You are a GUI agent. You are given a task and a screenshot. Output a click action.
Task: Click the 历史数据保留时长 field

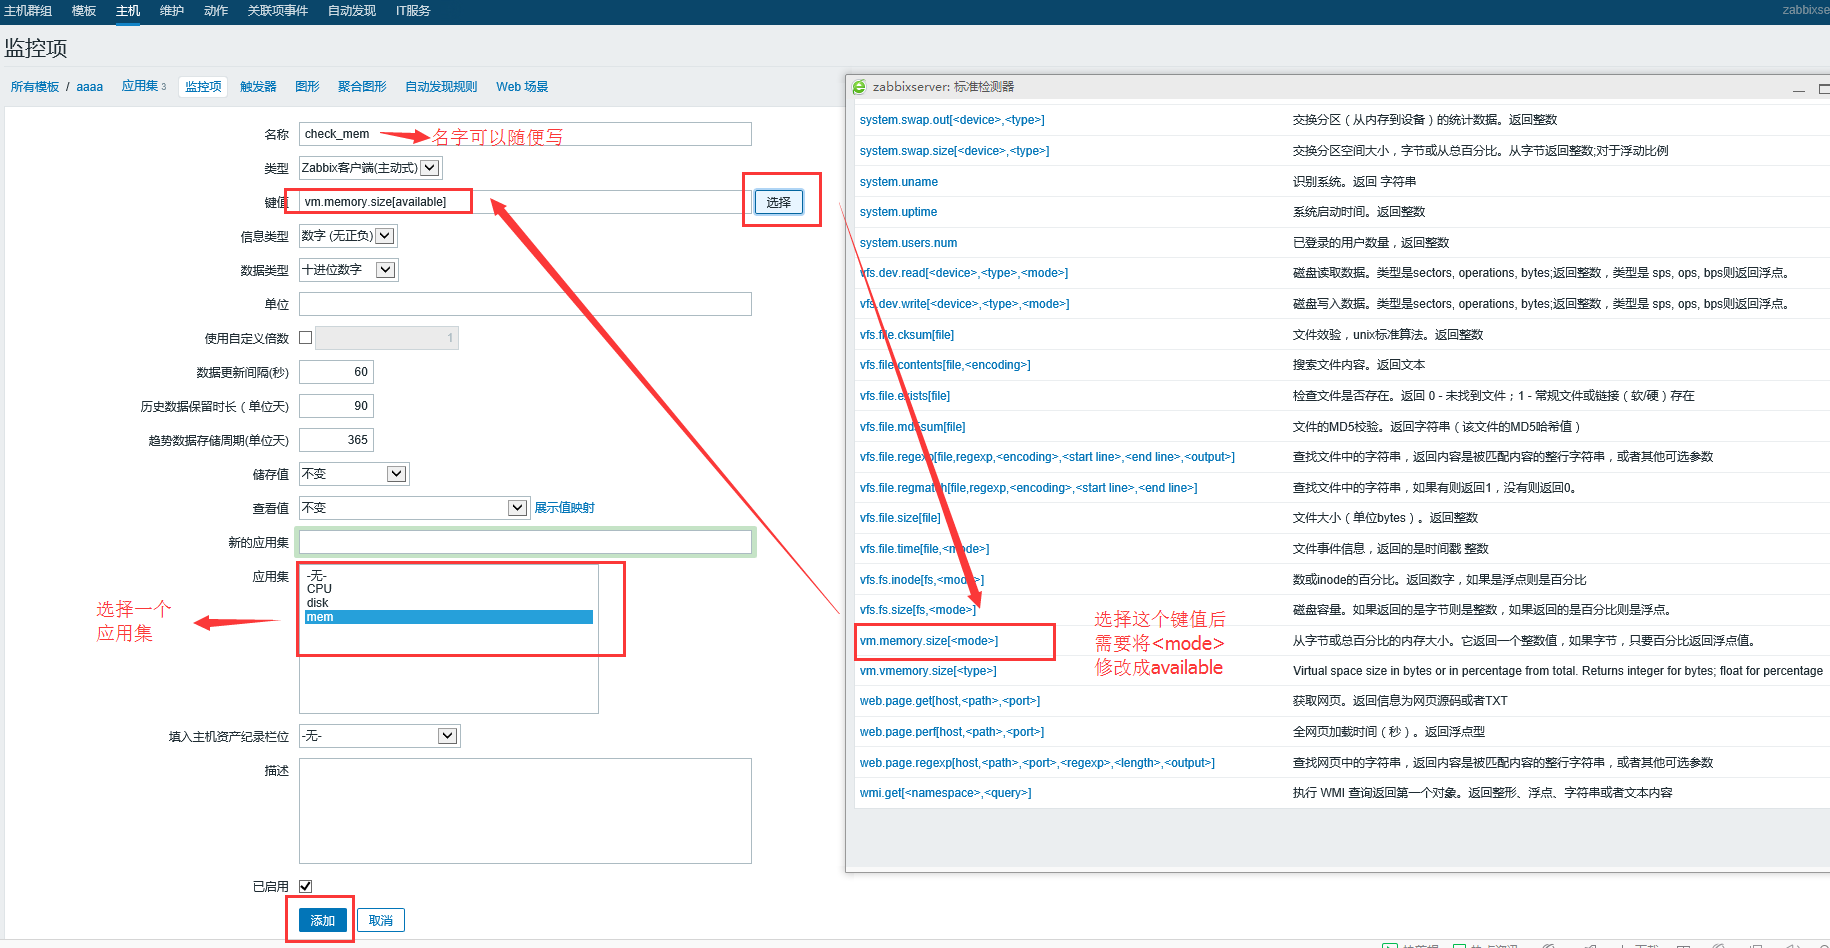pos(336,406)
